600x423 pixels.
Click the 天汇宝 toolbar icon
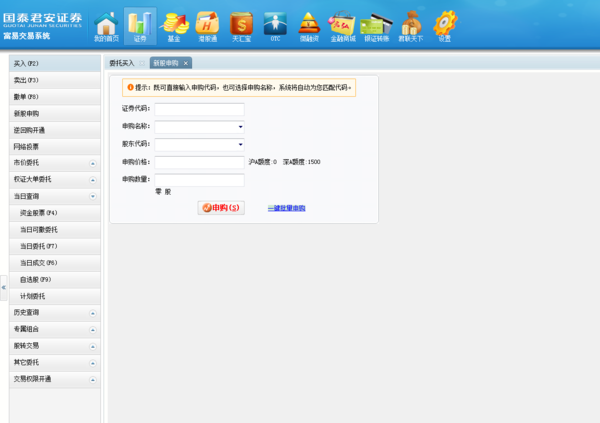tap(241, 25)
